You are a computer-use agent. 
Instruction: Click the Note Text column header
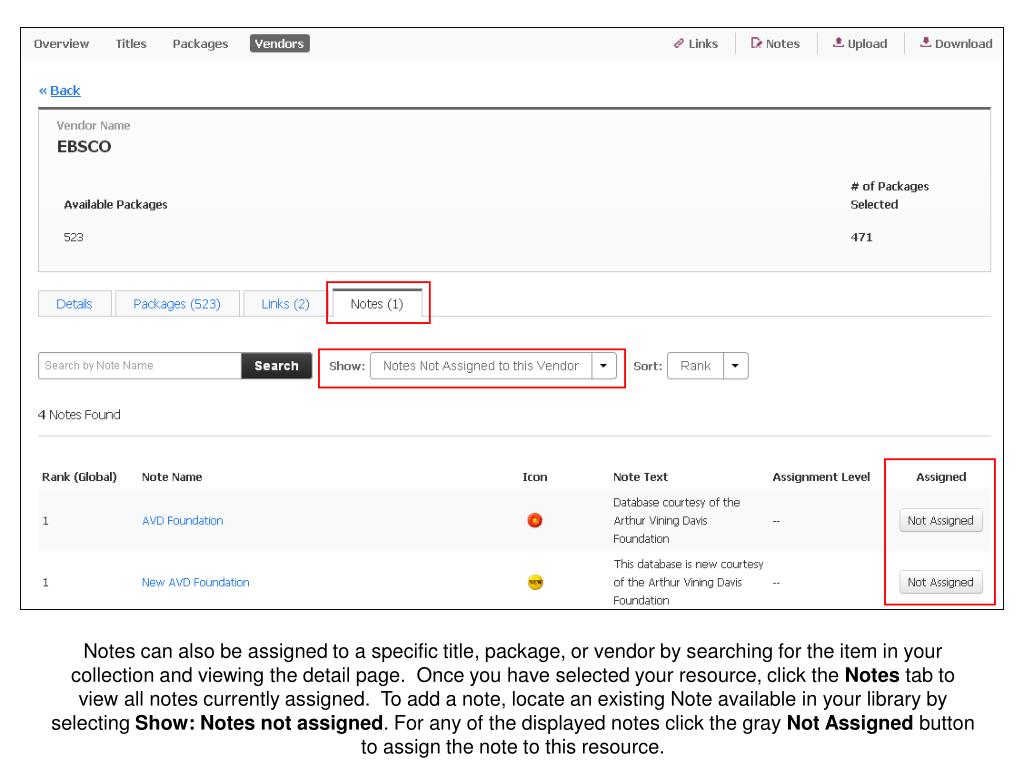pyautogui.click(x=641, y=477)
